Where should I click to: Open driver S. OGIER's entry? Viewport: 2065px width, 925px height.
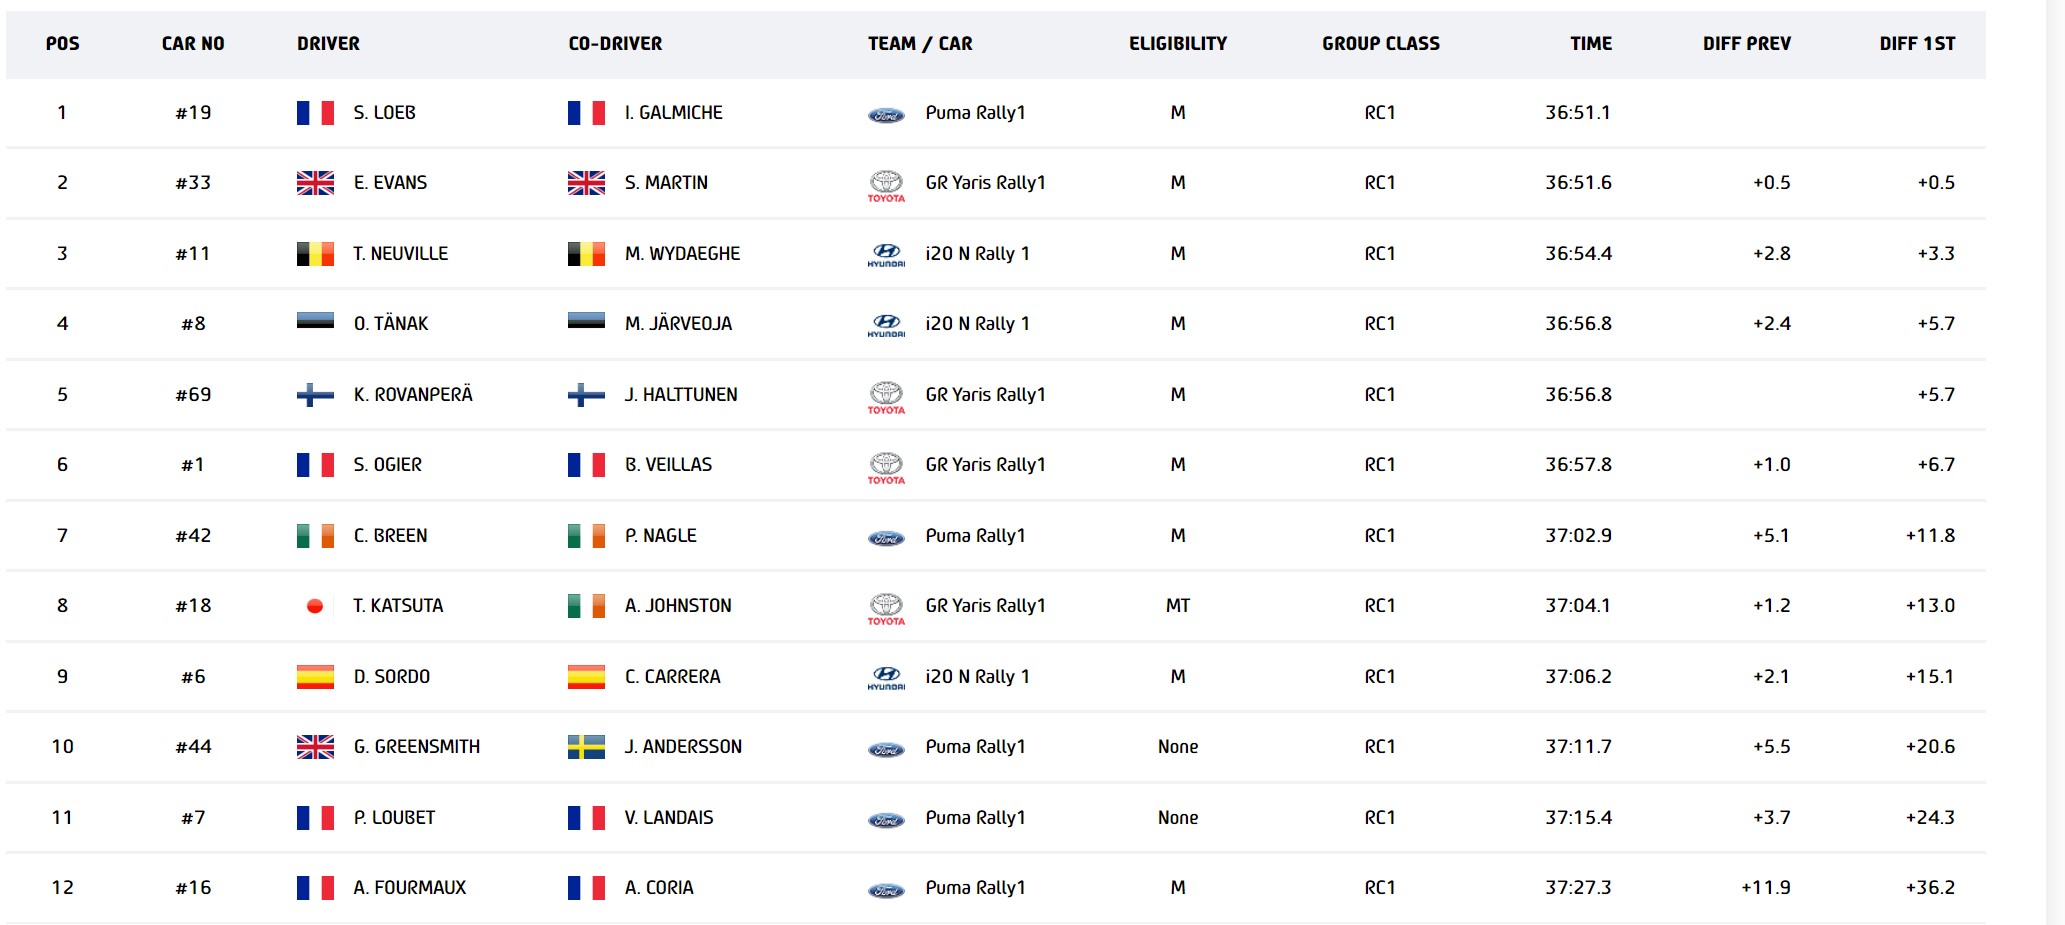pos(387,465)
